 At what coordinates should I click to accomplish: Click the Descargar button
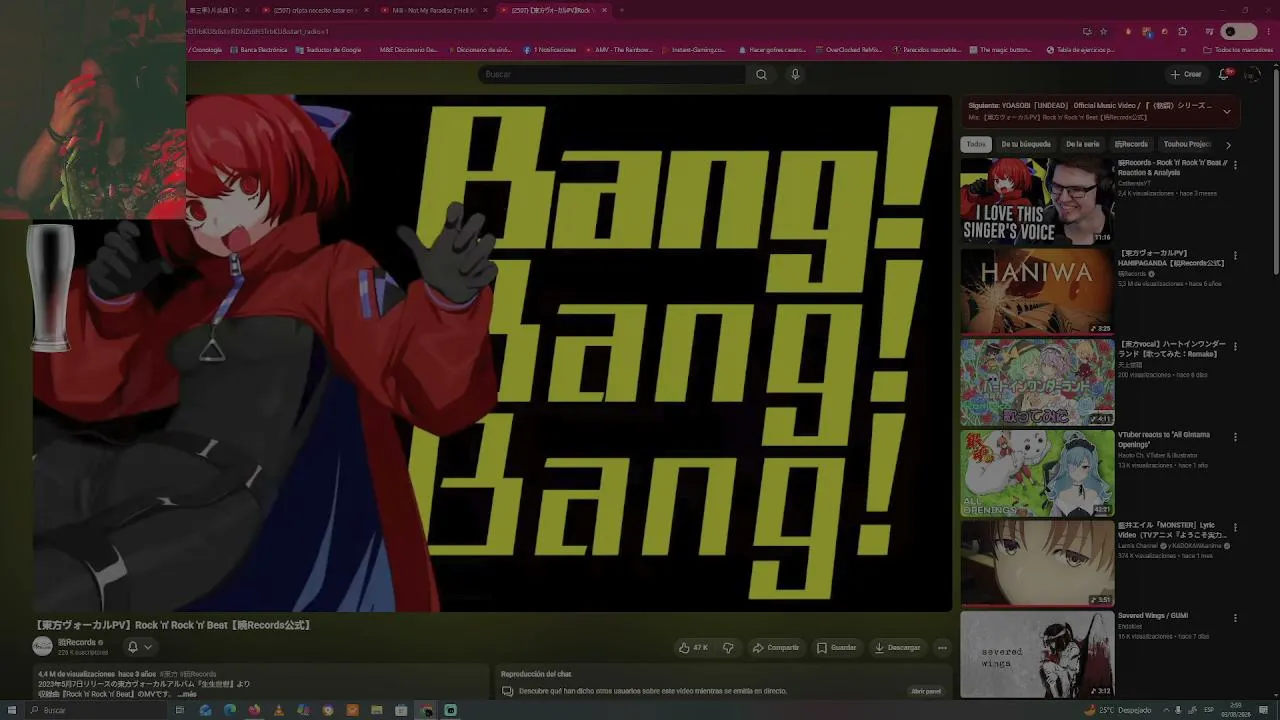click(897, 647)
